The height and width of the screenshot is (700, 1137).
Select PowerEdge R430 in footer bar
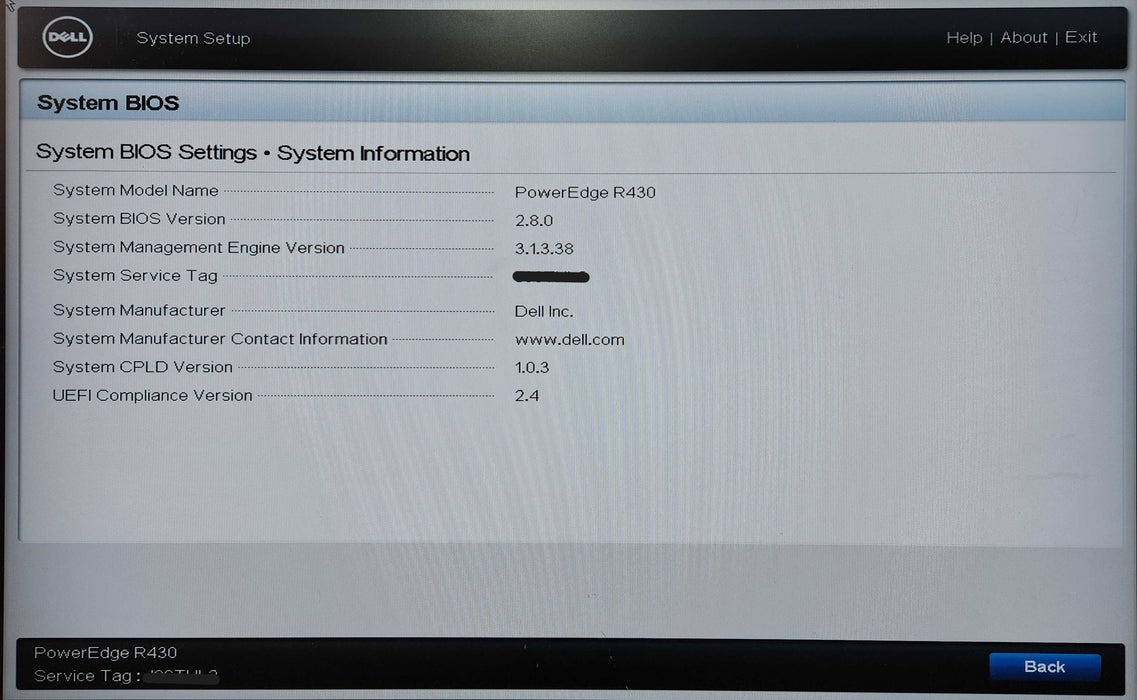[x=105, y=652]
